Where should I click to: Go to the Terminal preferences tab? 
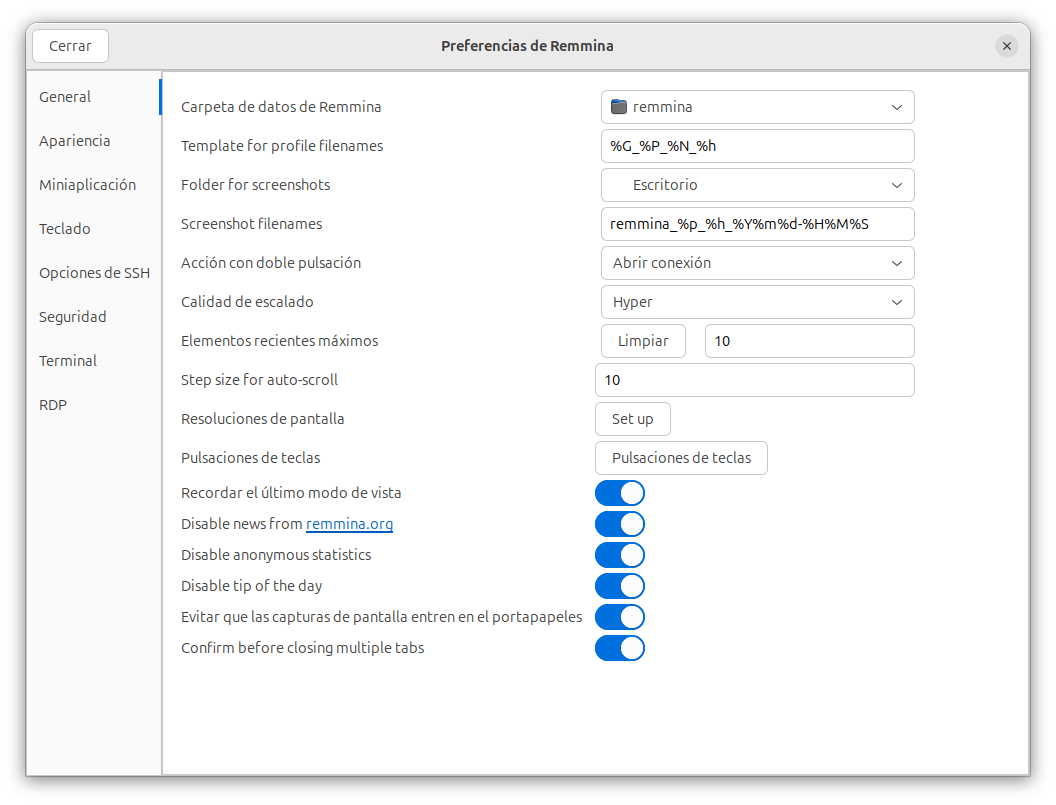pyautogui.click(x=68, y=361)
